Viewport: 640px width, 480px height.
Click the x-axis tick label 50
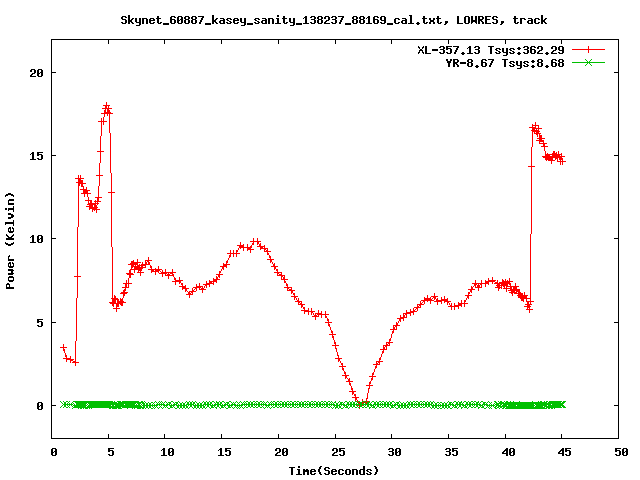pyautogui.click(x=621, y=452)
